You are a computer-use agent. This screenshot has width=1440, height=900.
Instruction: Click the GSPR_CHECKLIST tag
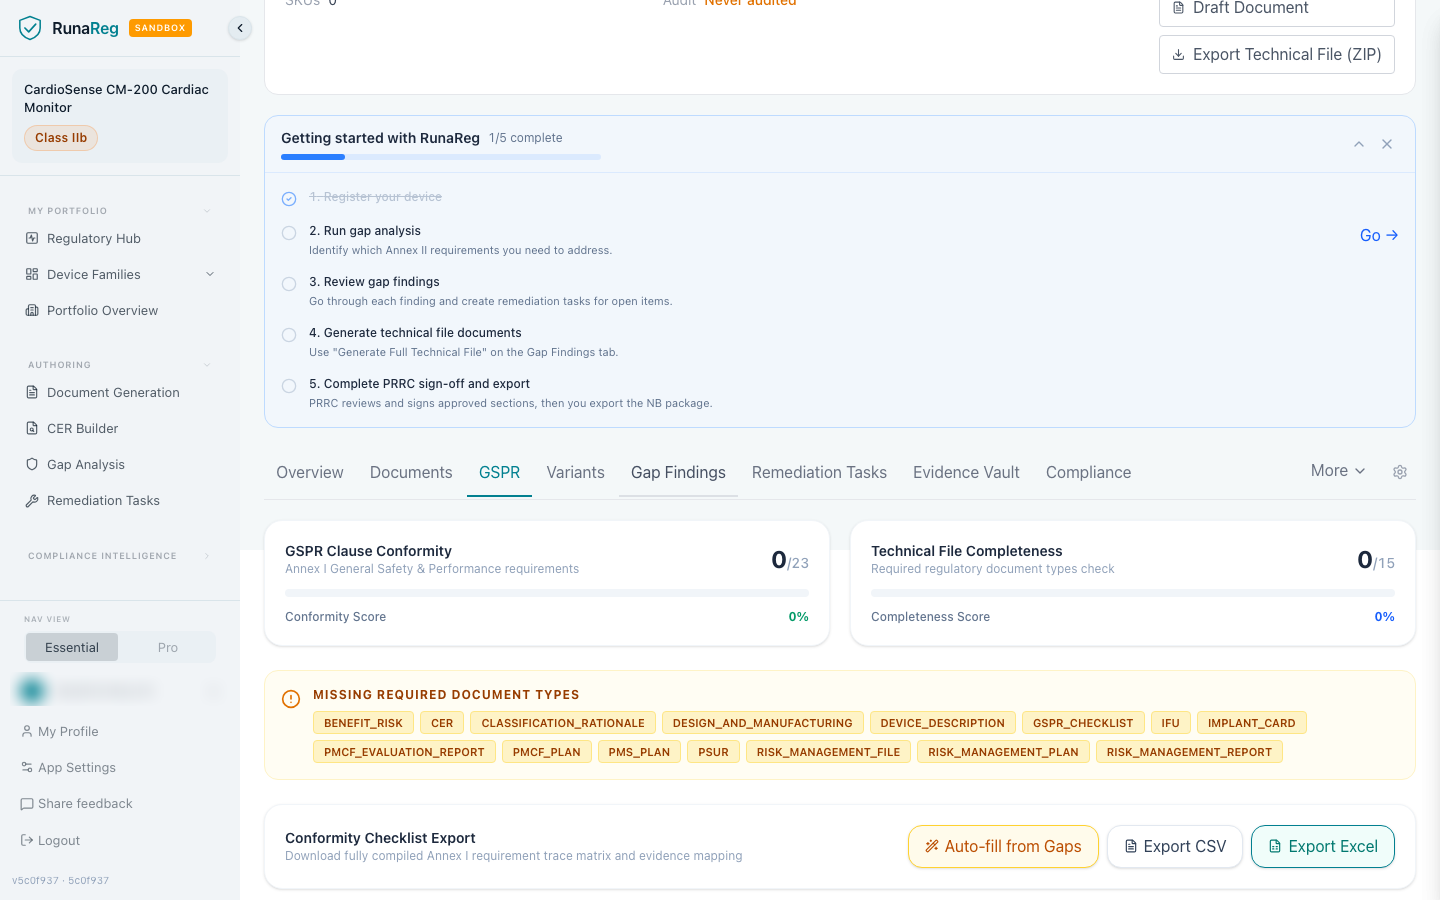pyautogui.click(x=1083, y=723)
